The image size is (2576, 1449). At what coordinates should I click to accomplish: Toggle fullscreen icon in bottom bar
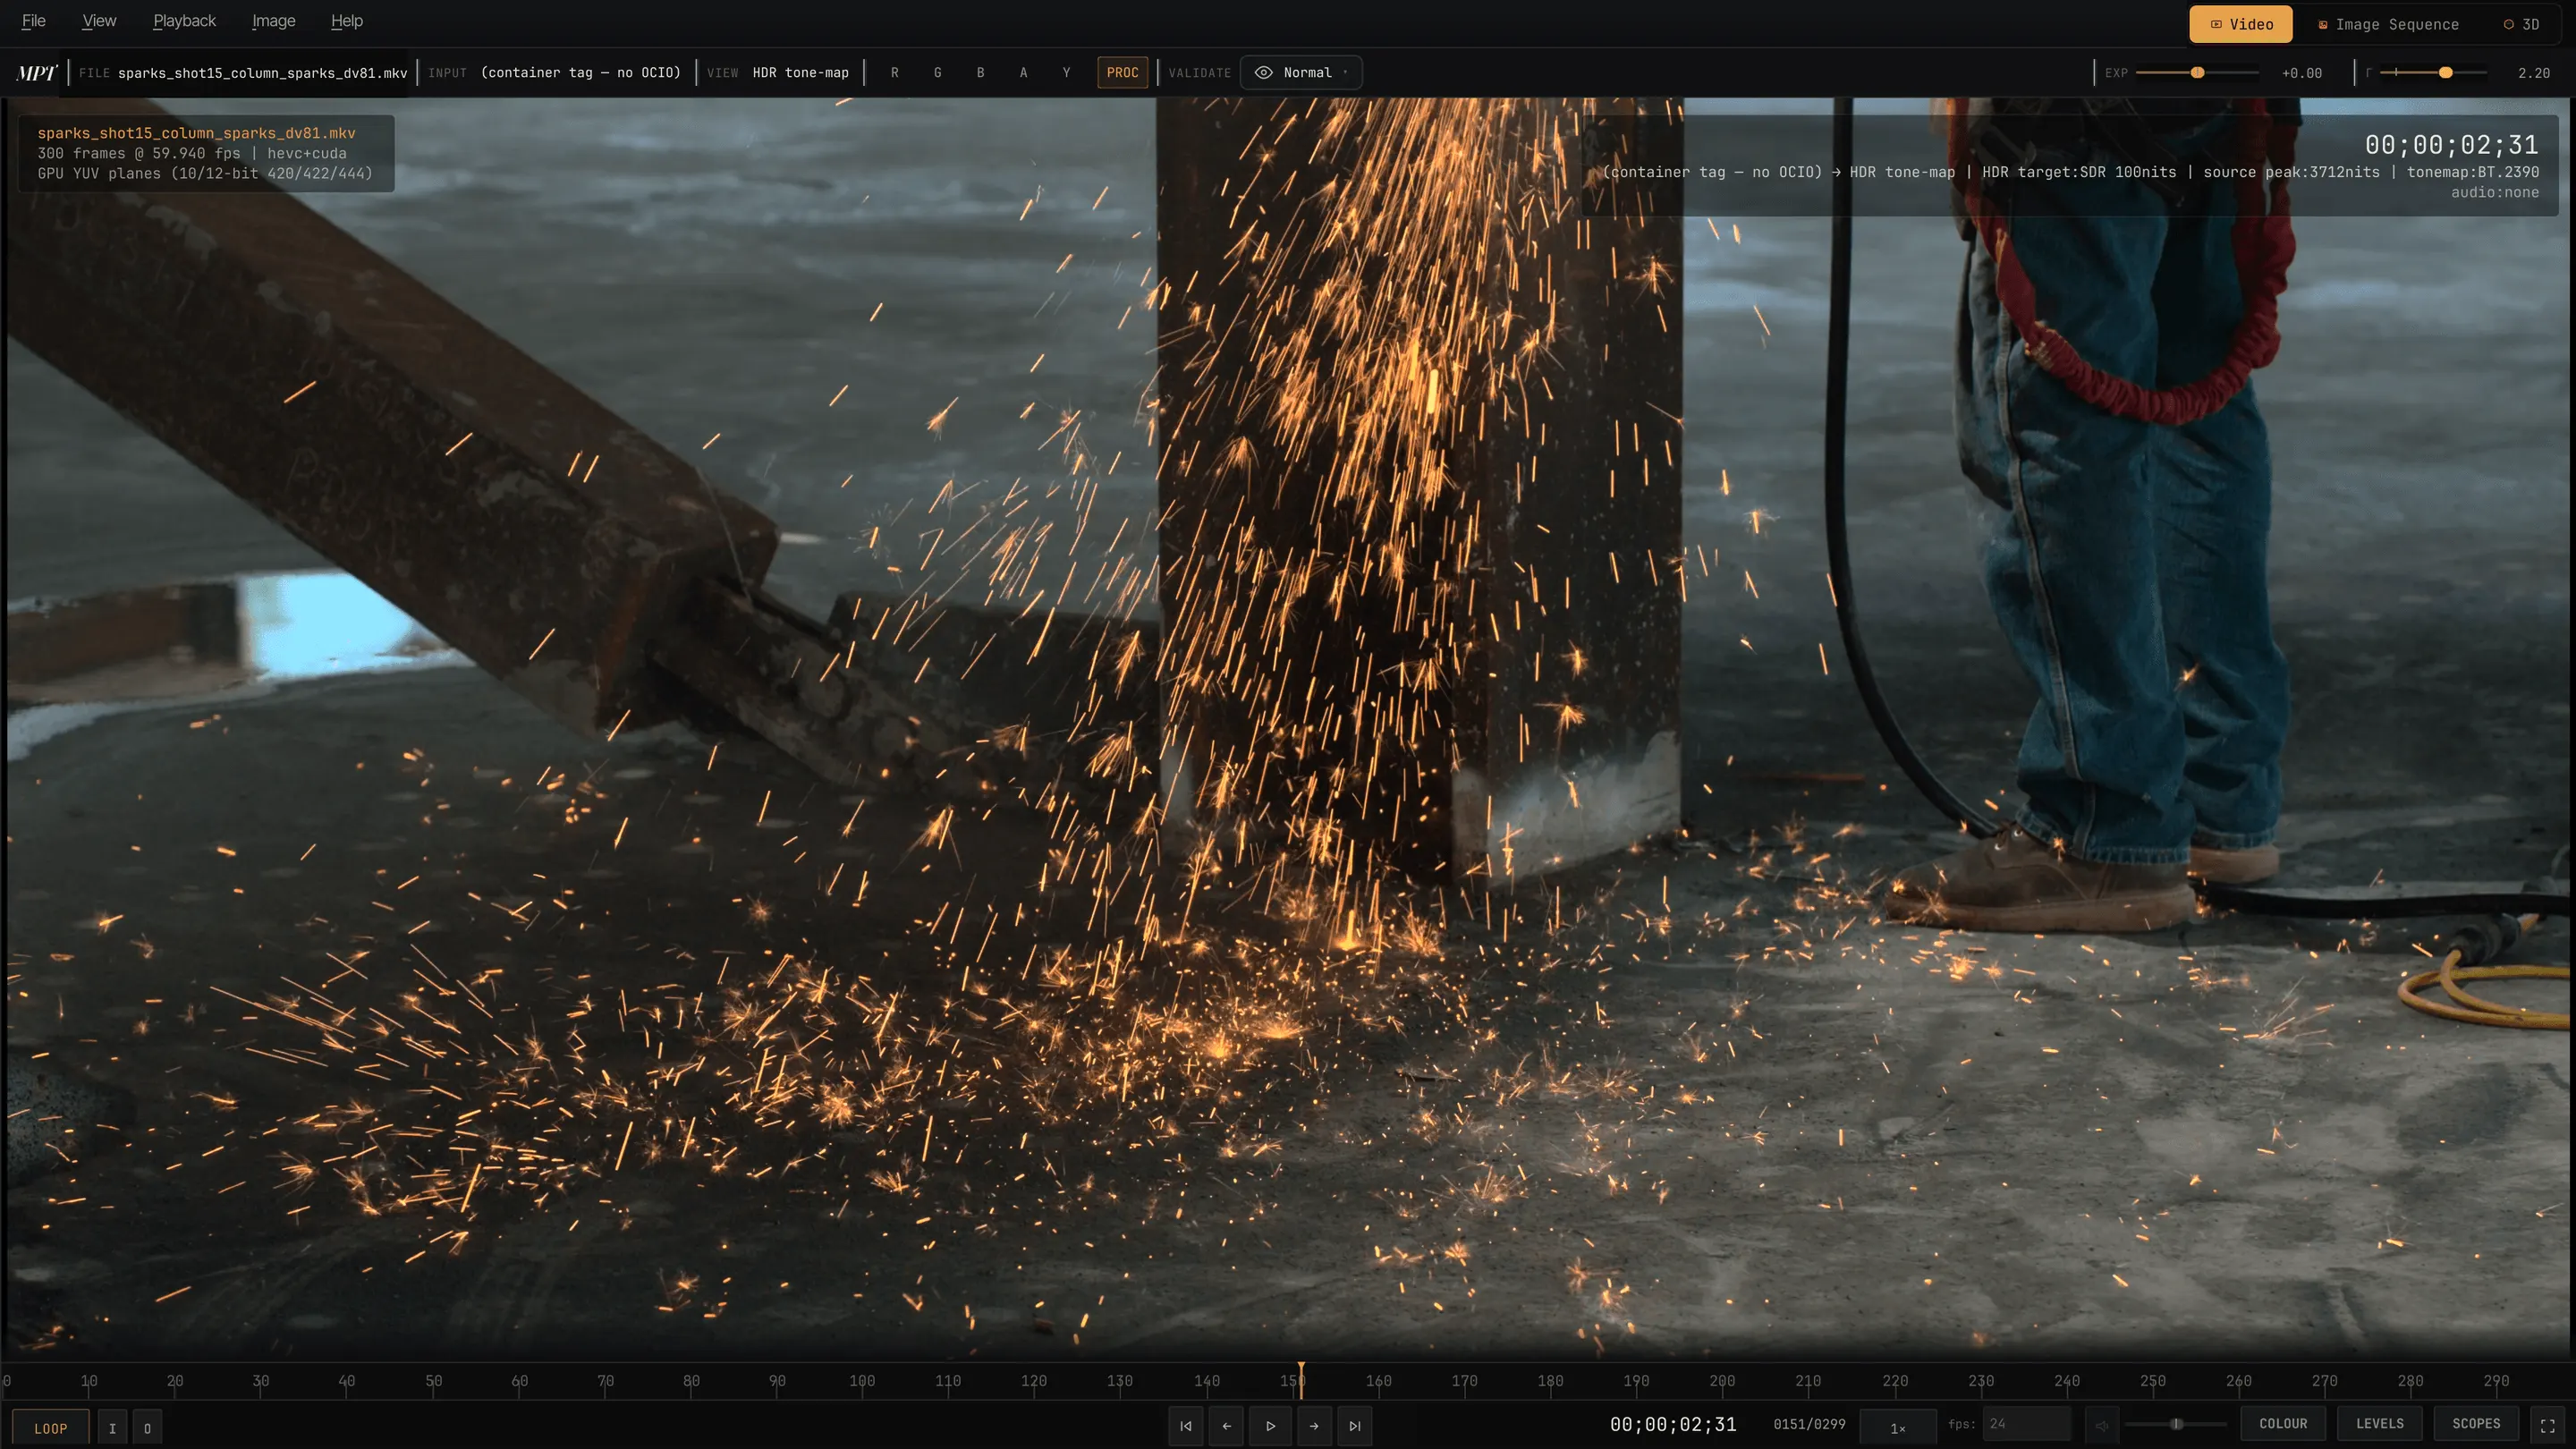[x=2547, y=1426]
